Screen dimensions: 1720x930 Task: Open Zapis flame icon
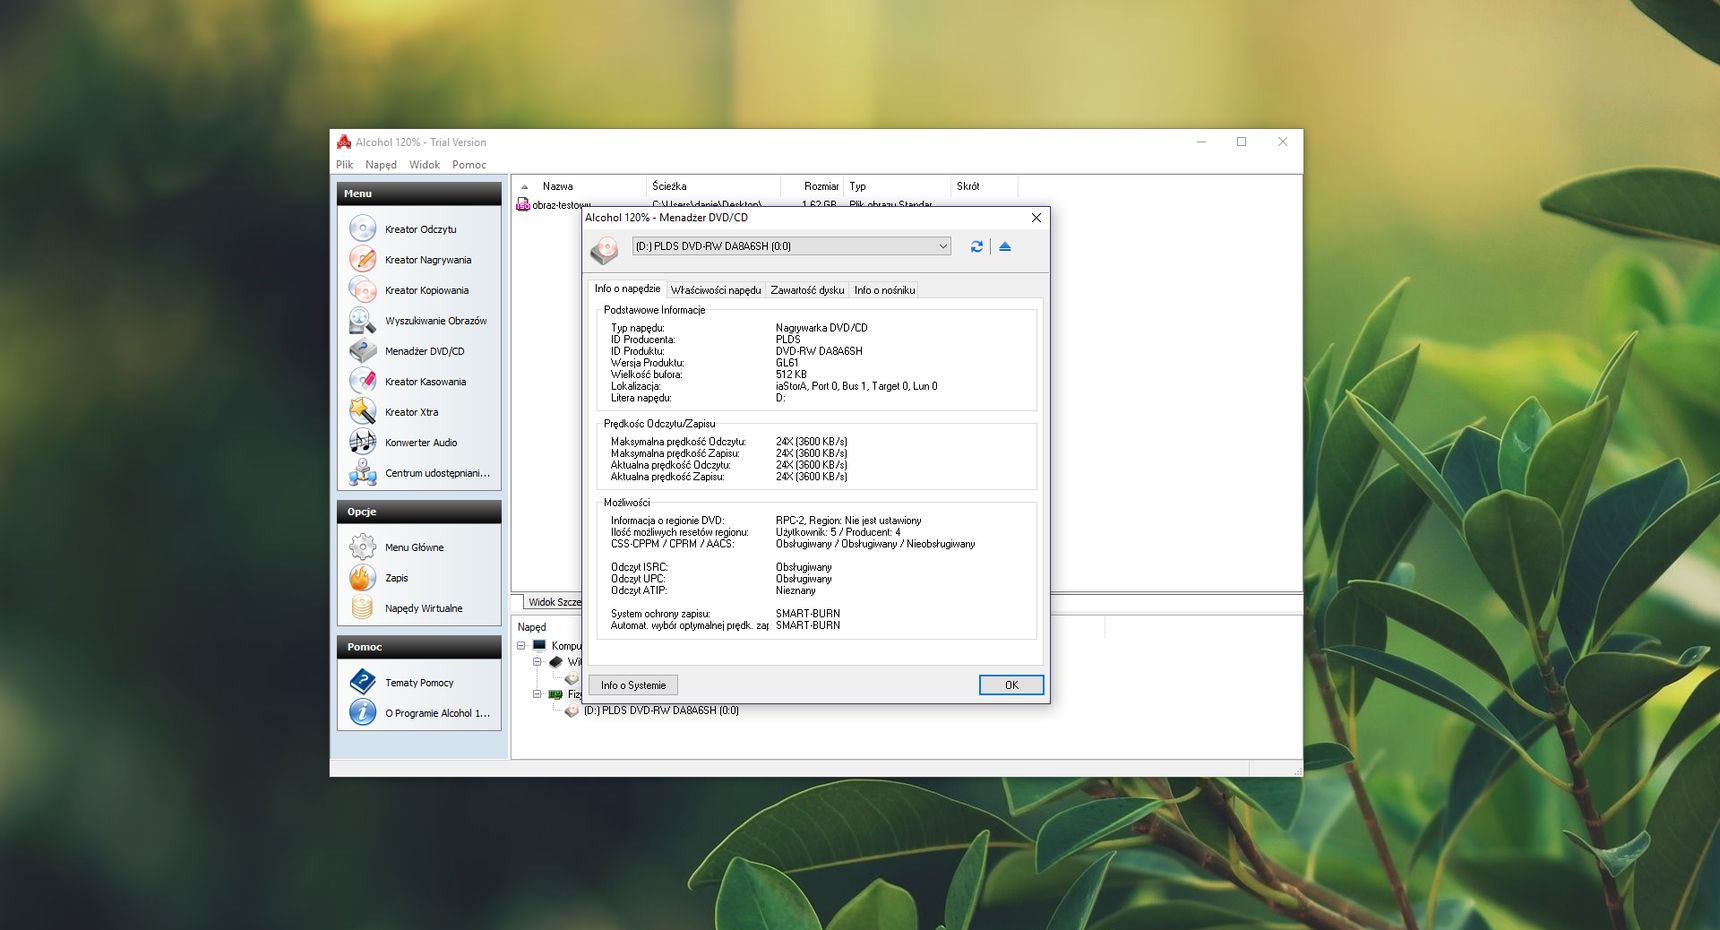point(362,577)
